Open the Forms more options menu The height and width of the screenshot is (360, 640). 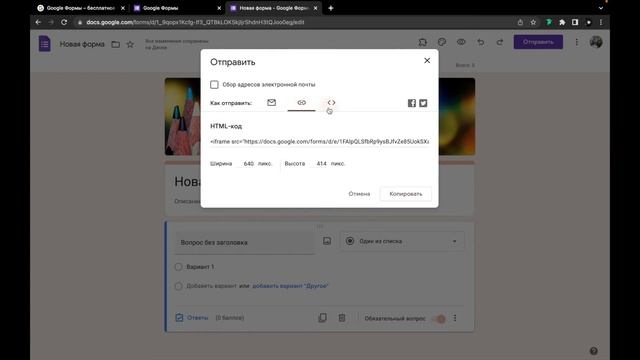(576, 42)
